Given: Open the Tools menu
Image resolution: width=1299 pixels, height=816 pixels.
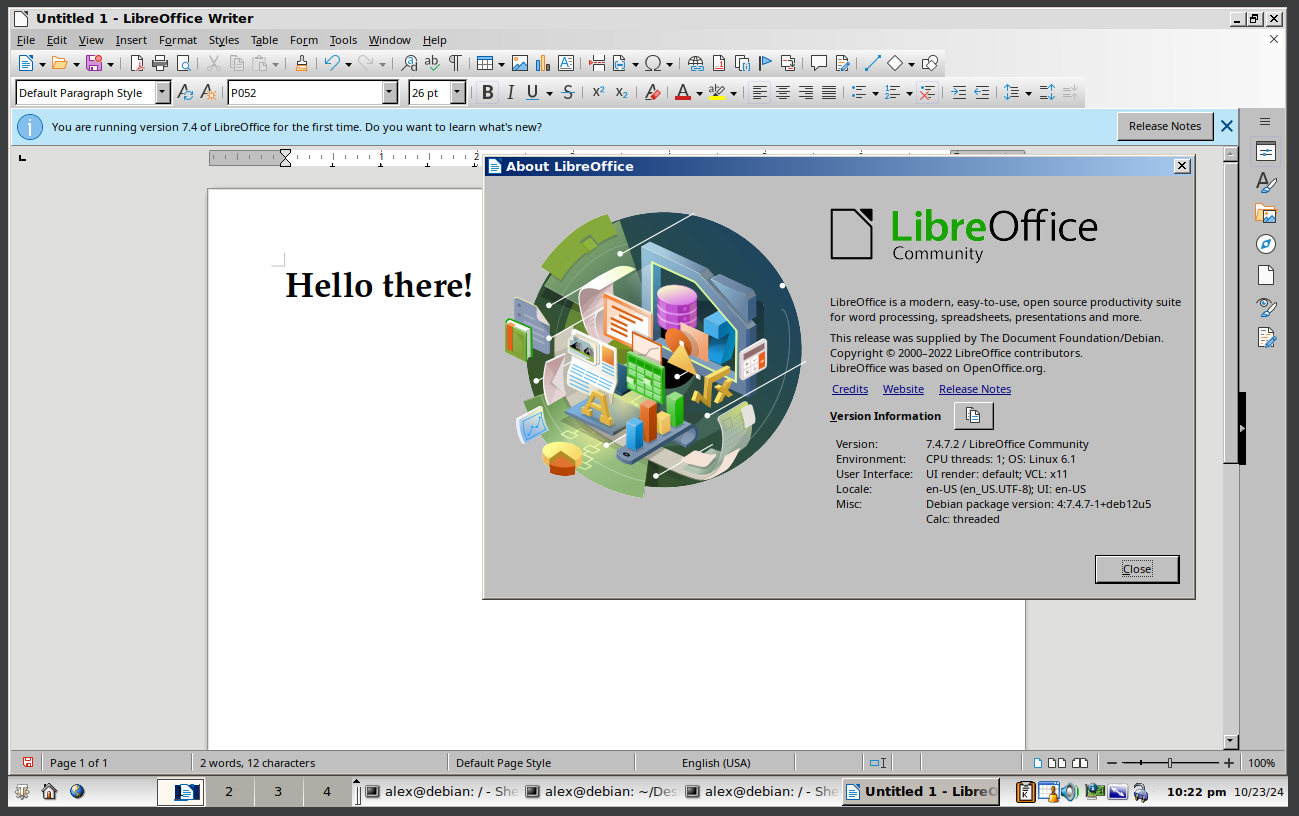Looking at the screenshot, I should tap(343, 40).
